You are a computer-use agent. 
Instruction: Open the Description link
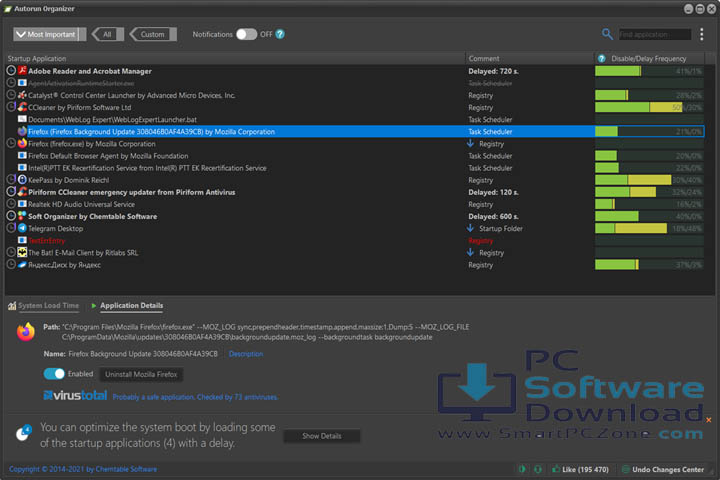[x=246, y=354]
